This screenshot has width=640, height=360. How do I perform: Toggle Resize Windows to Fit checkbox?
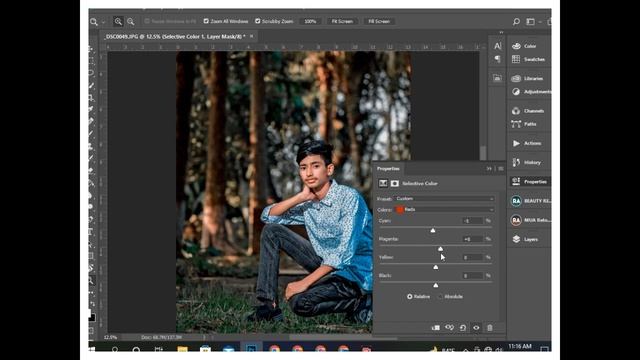click(147, 21)
